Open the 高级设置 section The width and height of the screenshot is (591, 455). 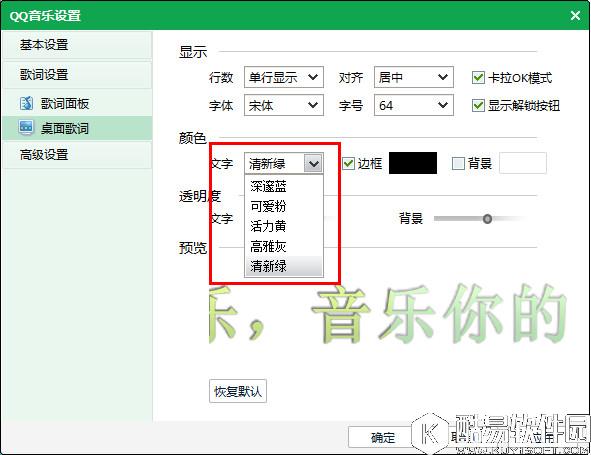click(77, 155)
